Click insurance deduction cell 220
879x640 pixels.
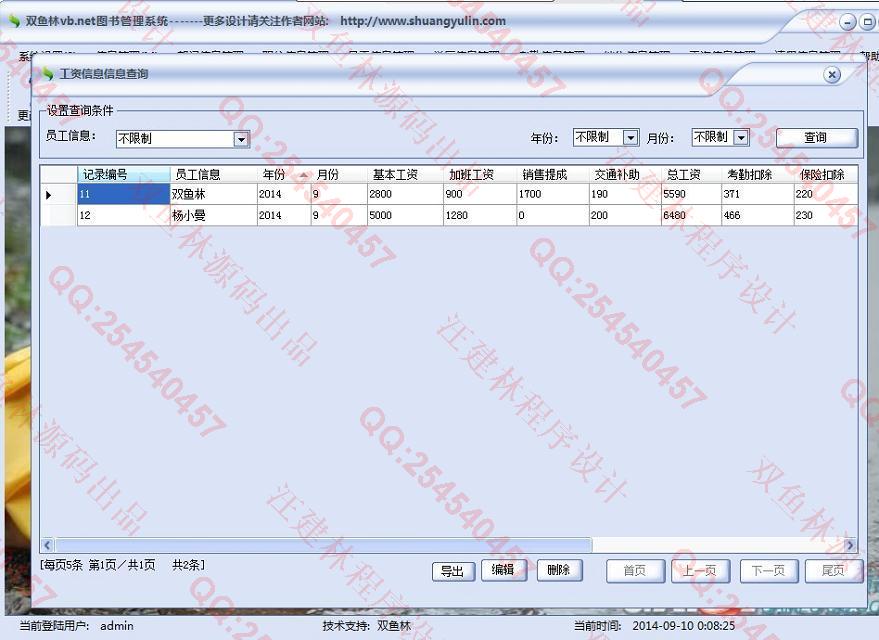pyautogui.click(x=826, y=194)
